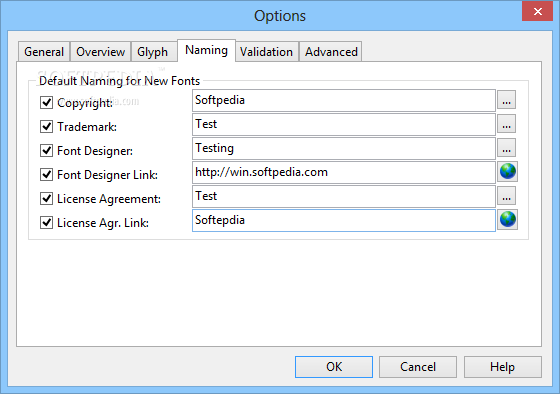Image resolution: width=560 pixels, height=394 pixels.
Task: Focus the Font Designer Link URL field
Action: coord(344,172)
